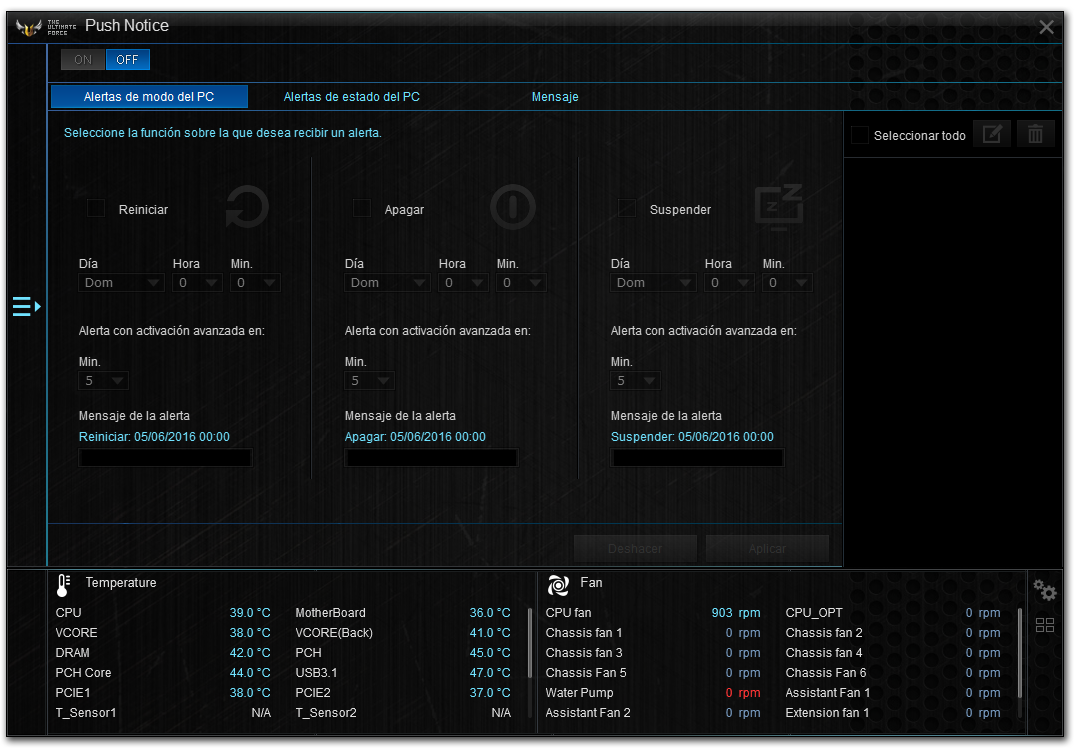Click the VCORE temperature row
Image resolution: width=1080 pixels, height=749 pixels.
click(163, 633)
